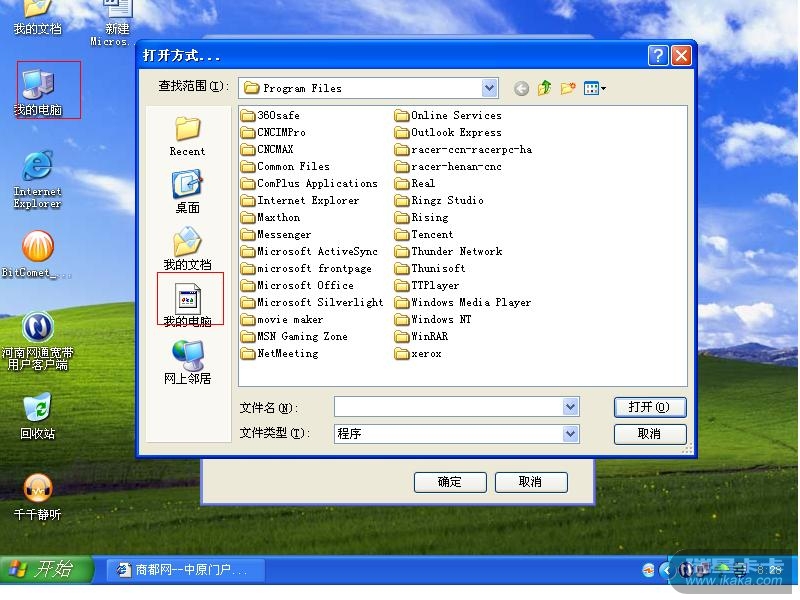Select the Windows Media Player folder

click(x=463, y=303)
